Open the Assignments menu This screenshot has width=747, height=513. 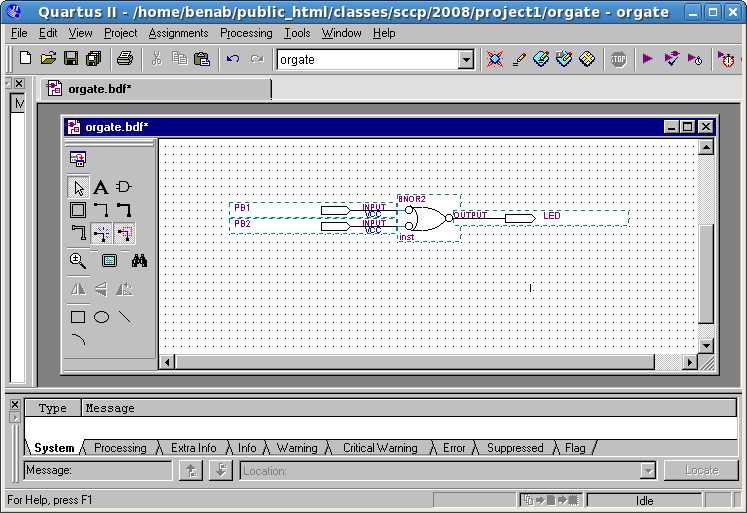point(178,33)
